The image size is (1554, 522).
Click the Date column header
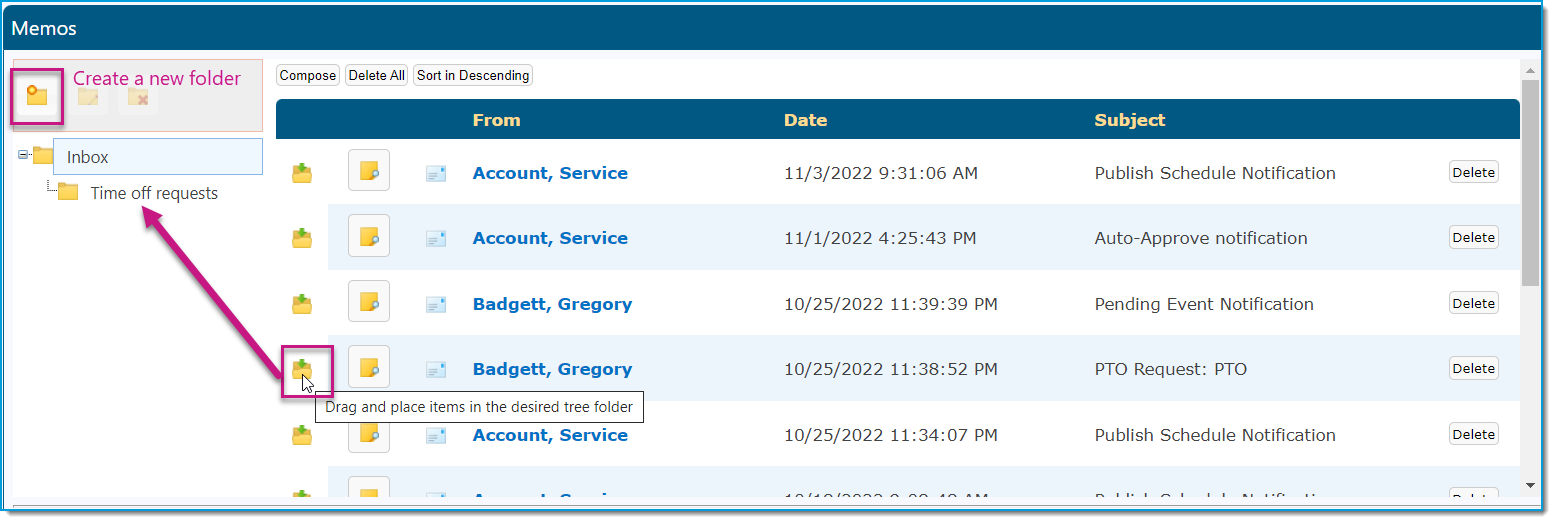click(x=805, y=120)
